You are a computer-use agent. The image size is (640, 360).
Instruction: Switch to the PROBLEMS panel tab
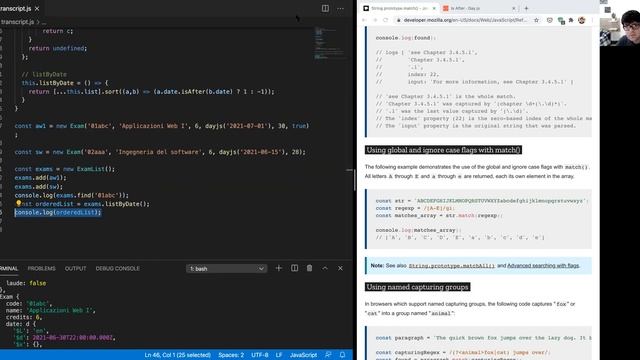click(42, 269)
